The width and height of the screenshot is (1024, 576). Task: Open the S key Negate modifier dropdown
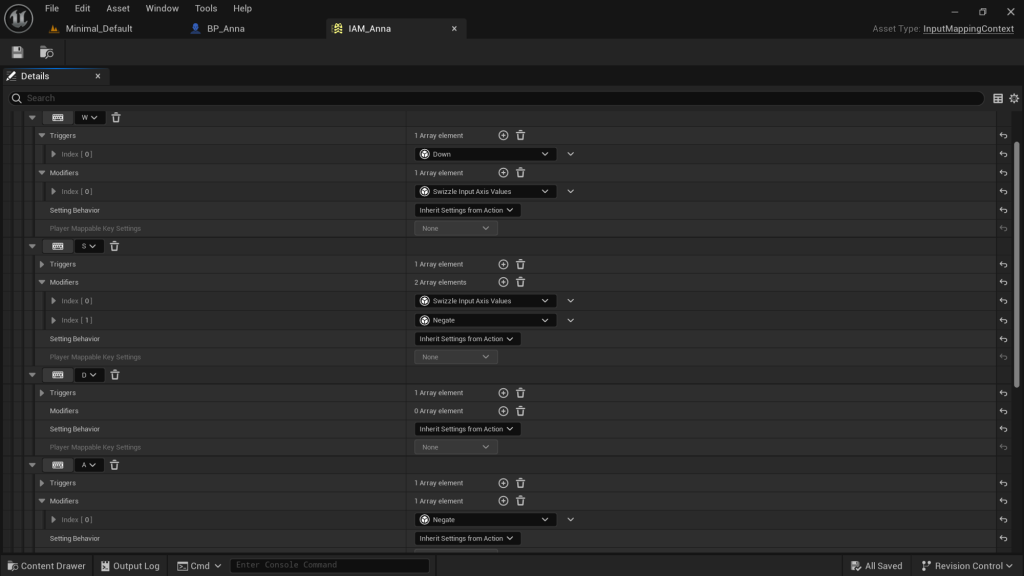tap(485, 320)
